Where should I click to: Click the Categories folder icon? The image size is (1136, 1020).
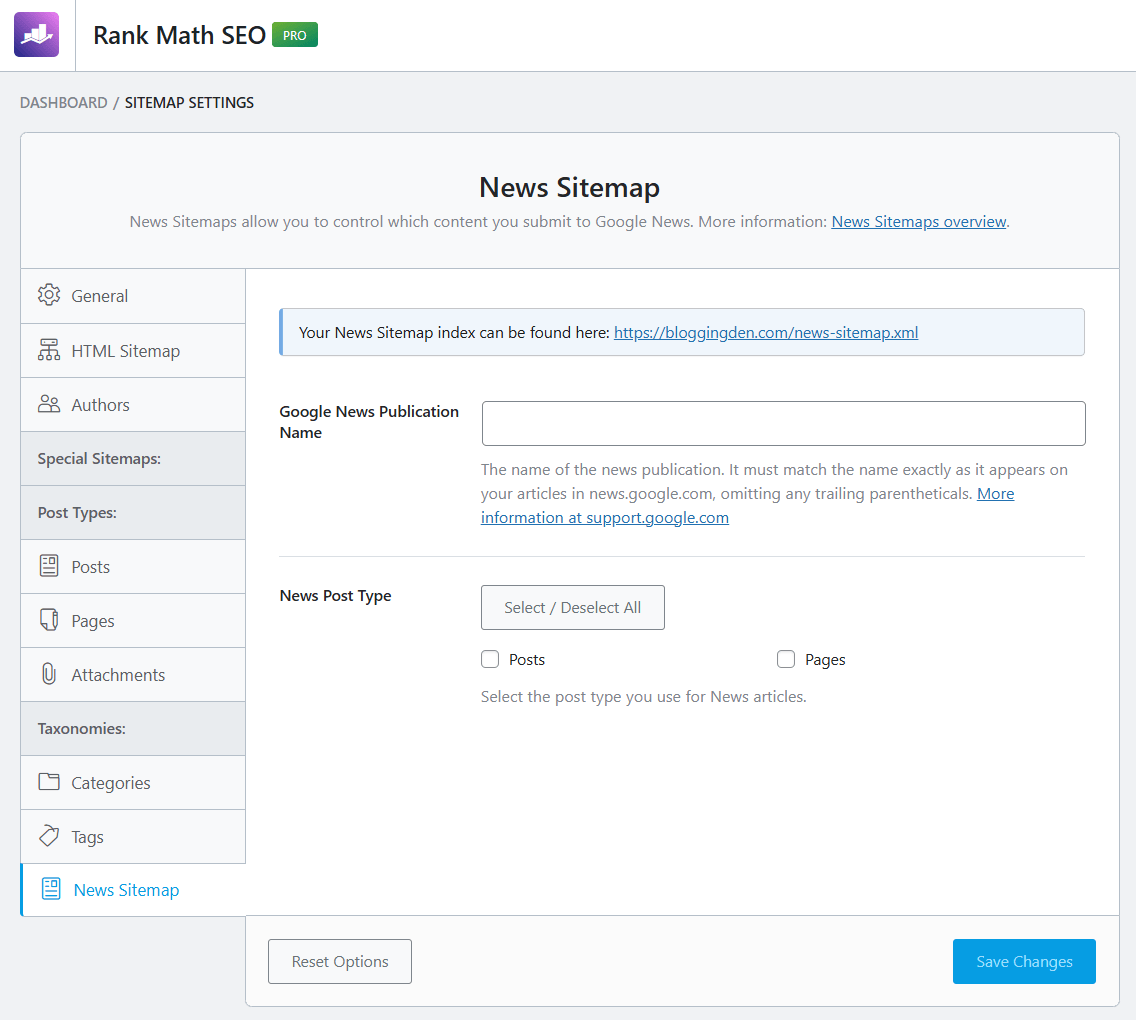(49, 782)
